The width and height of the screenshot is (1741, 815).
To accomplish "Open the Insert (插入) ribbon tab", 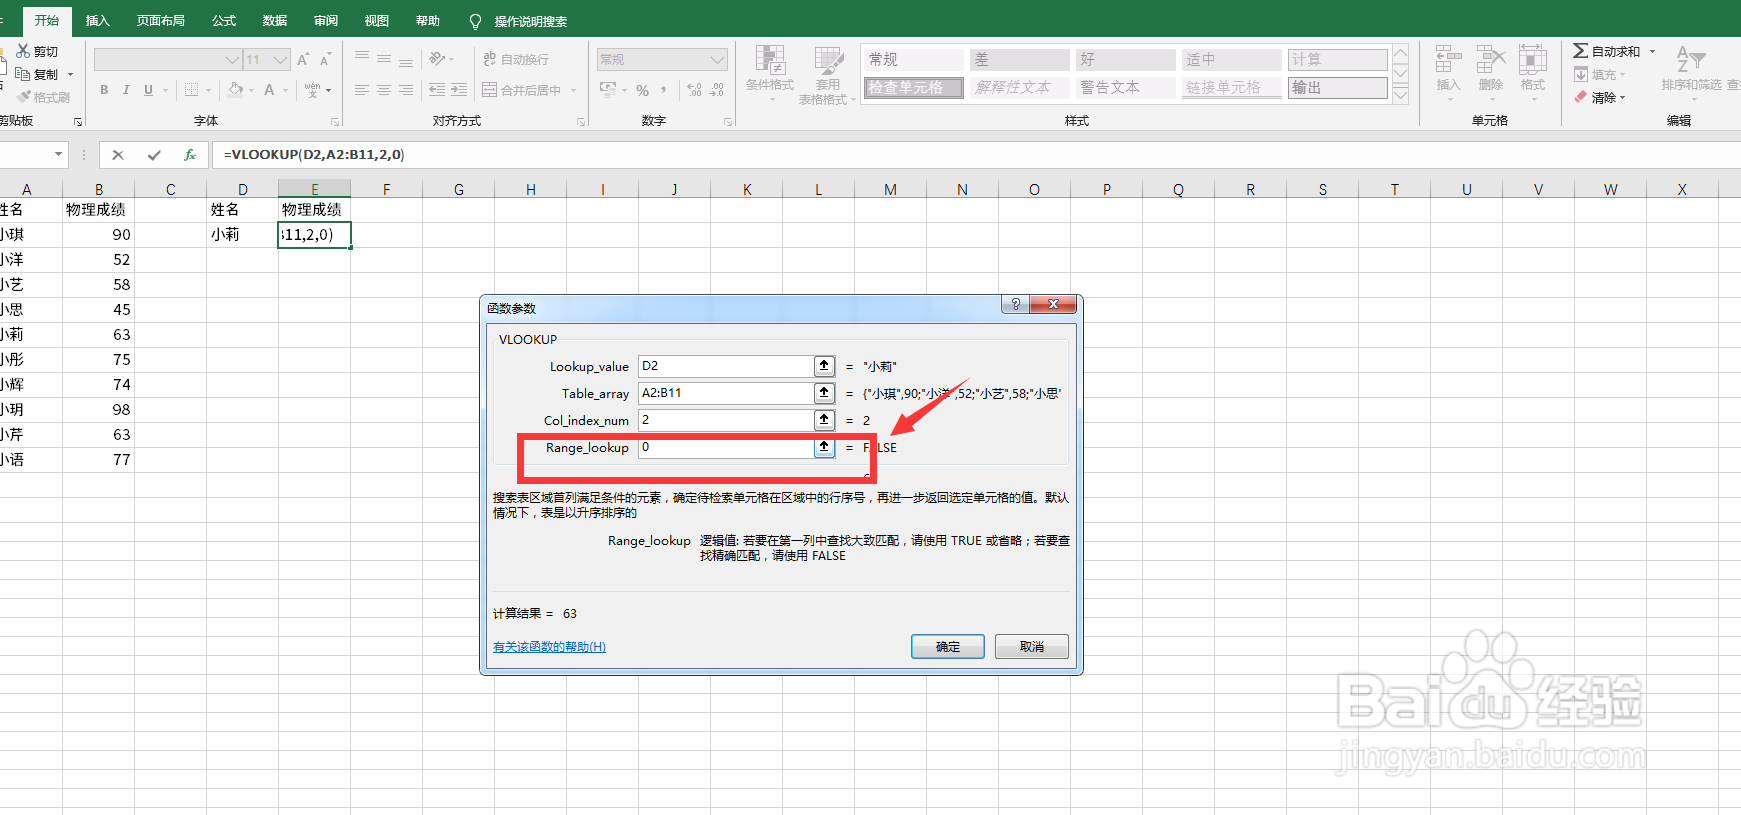I will pyautogui.click(x=97, y=21).
